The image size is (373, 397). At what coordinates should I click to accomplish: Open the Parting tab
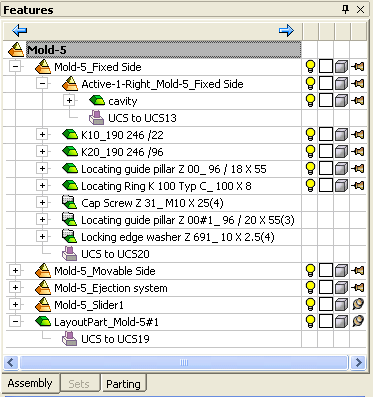[x=123, y=384]
